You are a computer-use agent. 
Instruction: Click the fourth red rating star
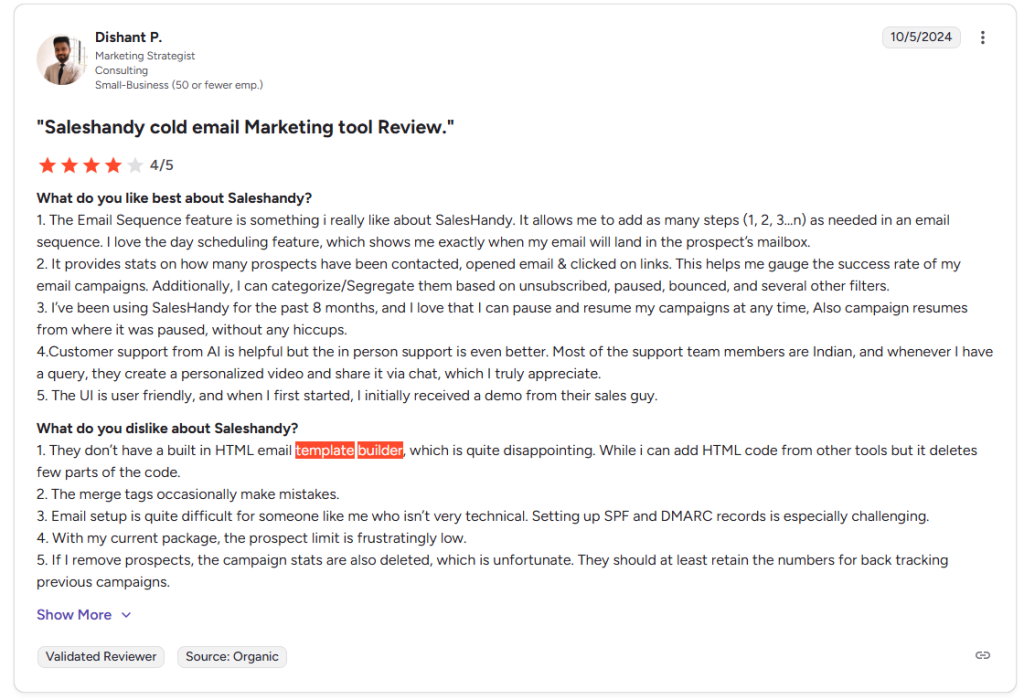[x=113, y=165]
